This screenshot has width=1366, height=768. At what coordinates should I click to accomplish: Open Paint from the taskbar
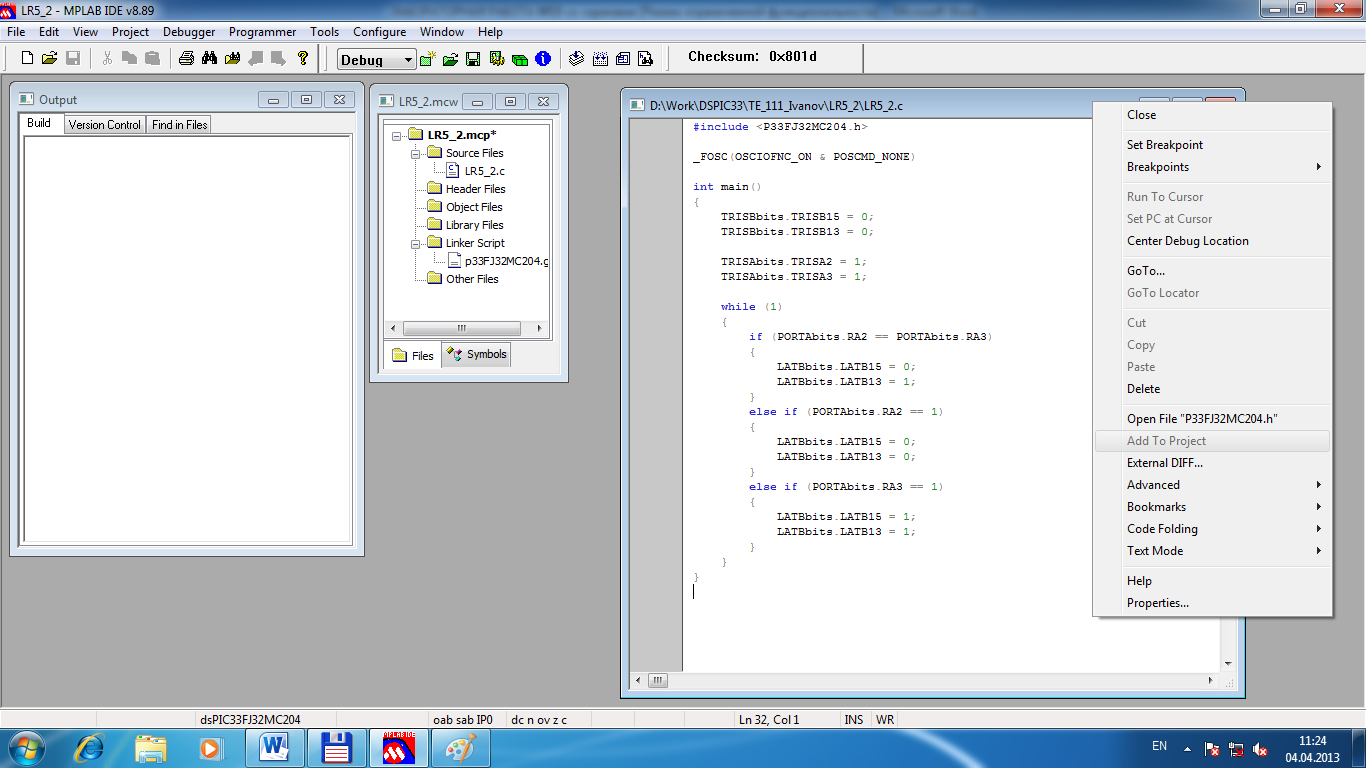coord(460,747)
